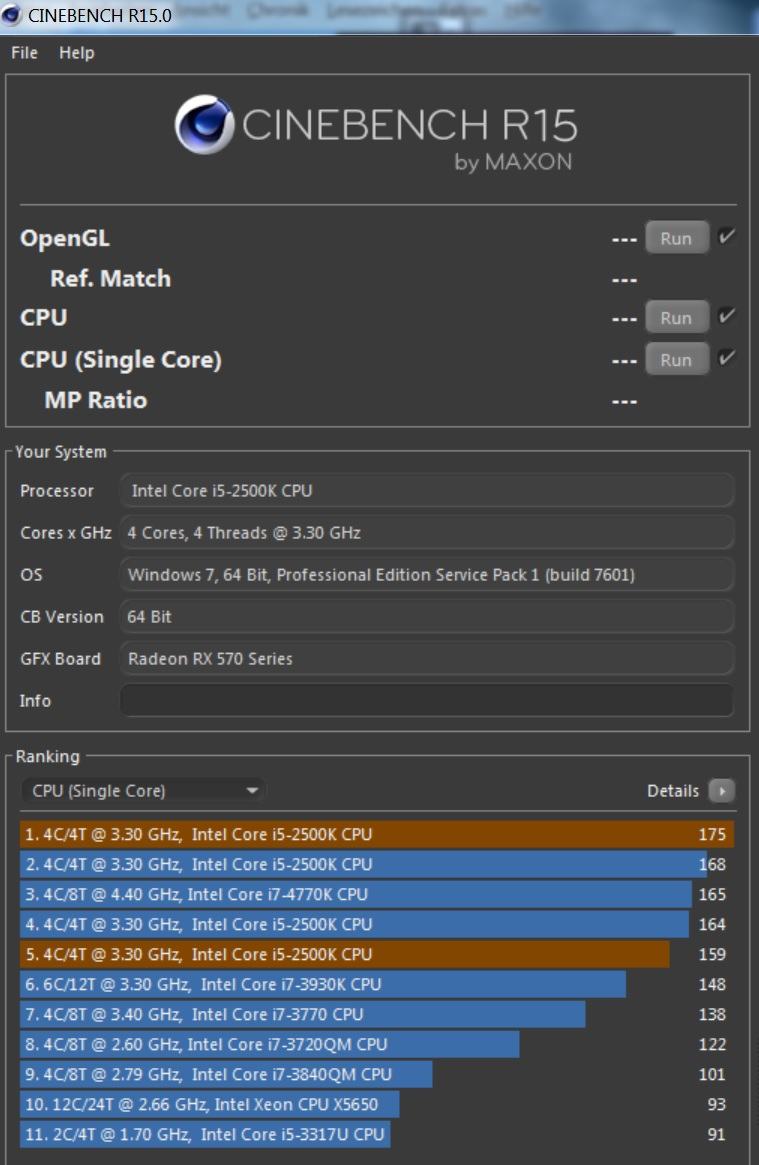Select the Core i7-3930K ranking entry
This screenshot has height=1165, width=759.
(322, 984)
